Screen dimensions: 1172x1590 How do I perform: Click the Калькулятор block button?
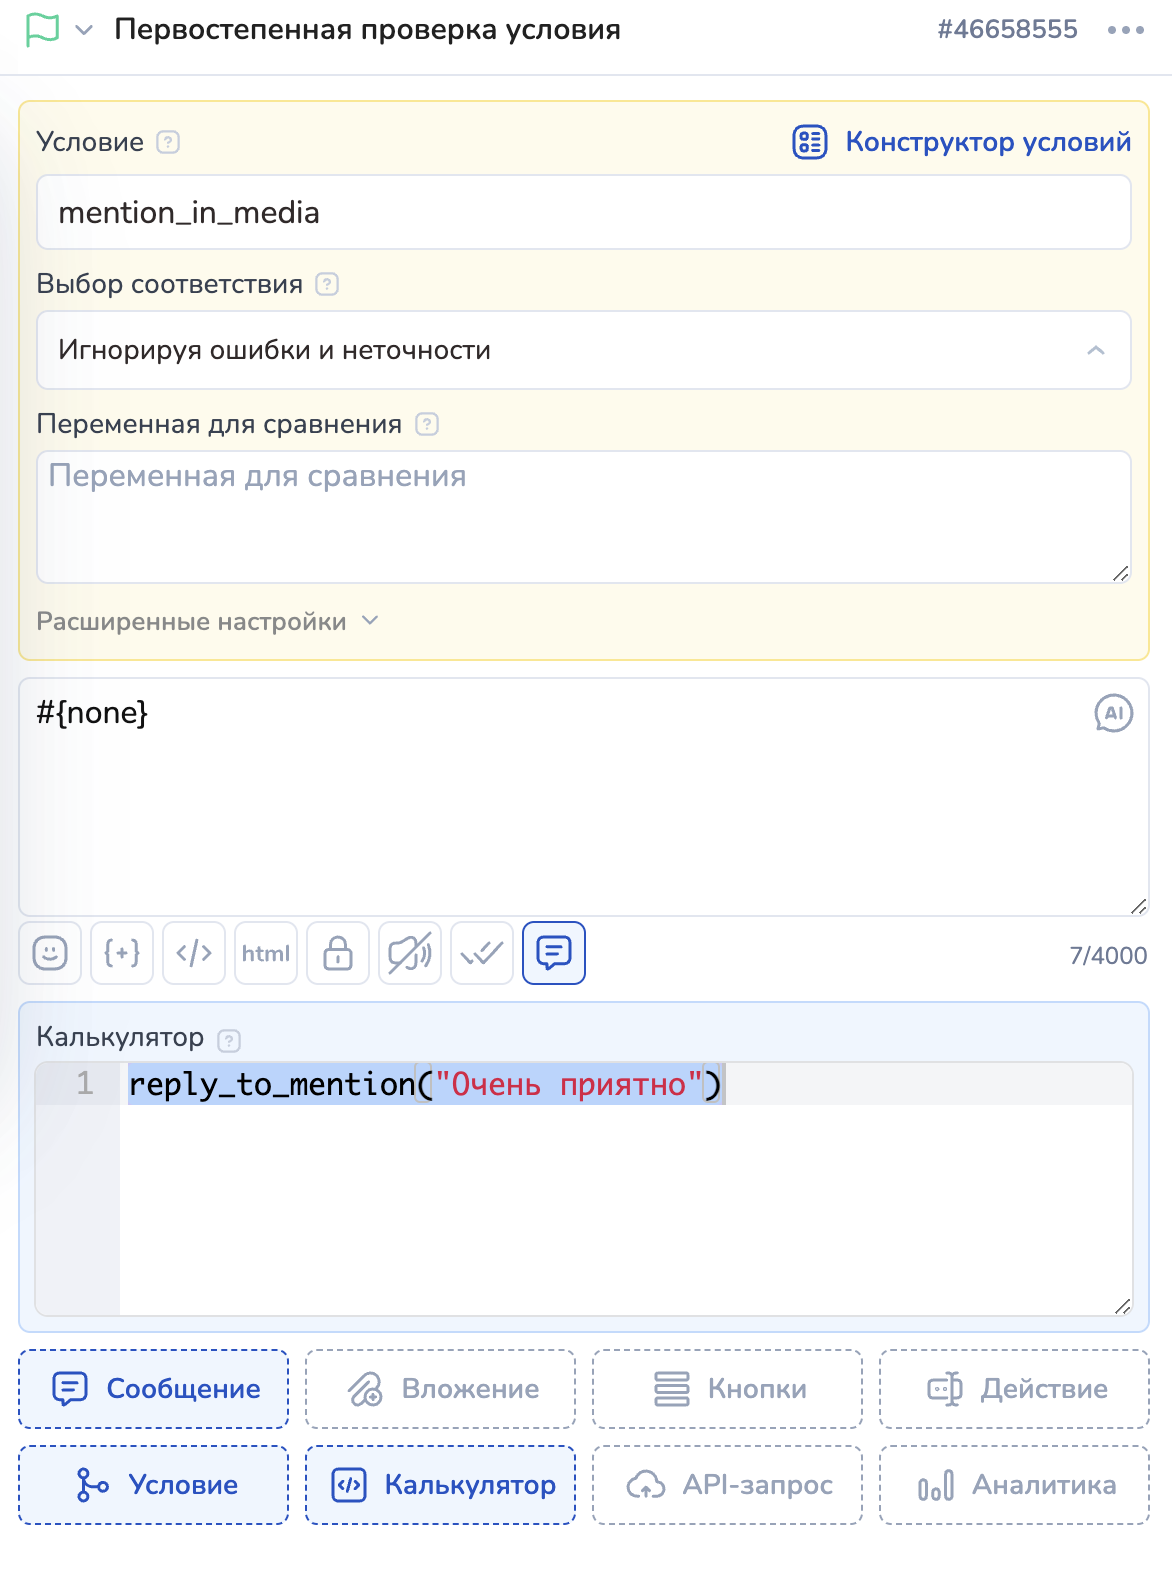[x=441, y=1485]
